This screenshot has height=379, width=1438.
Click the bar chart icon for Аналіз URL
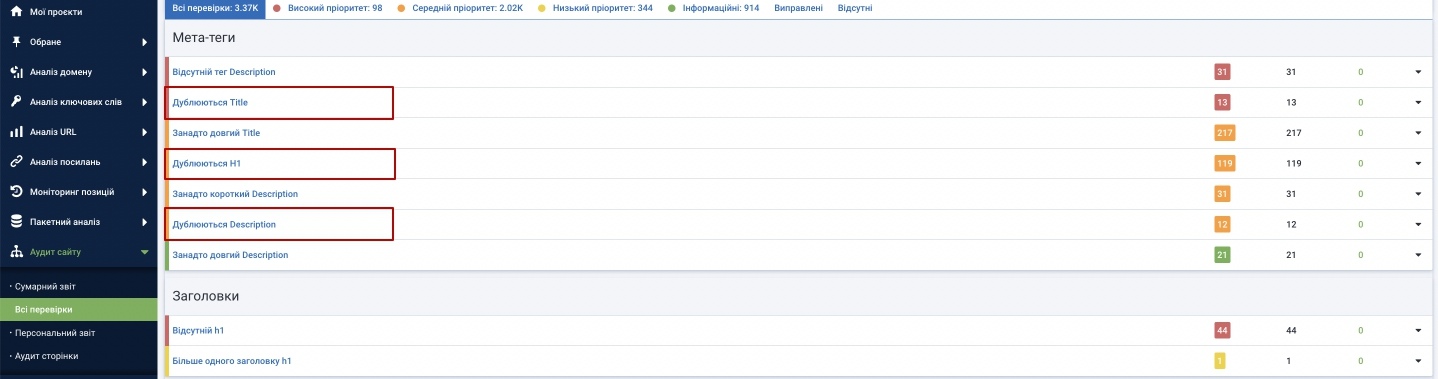click(16, 132)
